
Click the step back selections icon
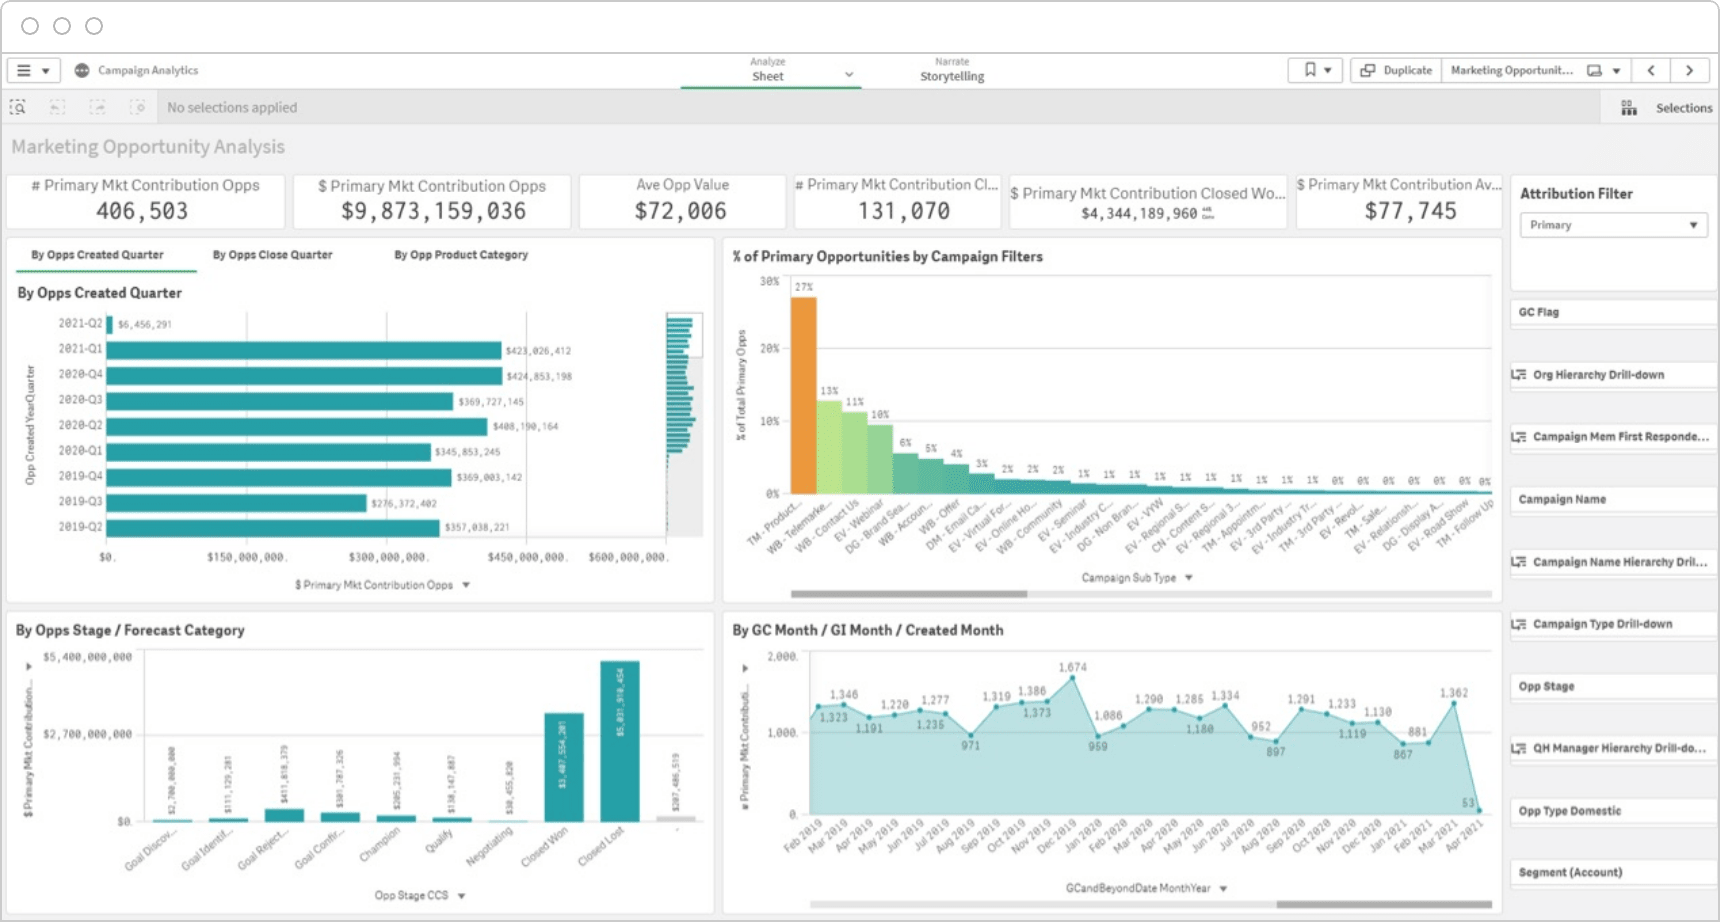58,107
